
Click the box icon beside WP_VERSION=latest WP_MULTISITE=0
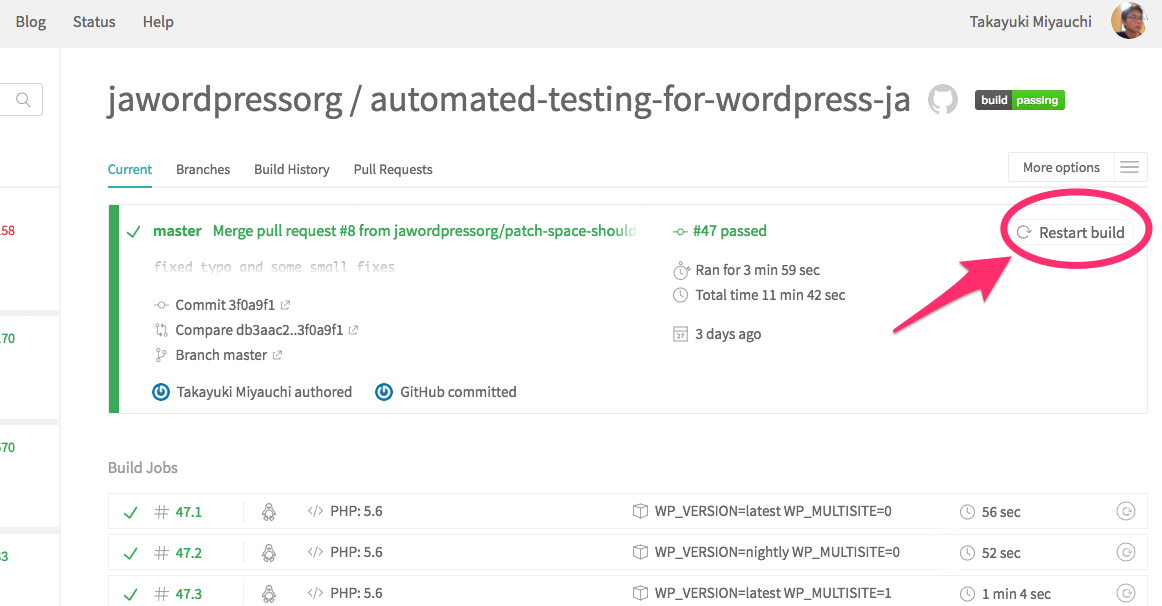(x=640, y=511)
